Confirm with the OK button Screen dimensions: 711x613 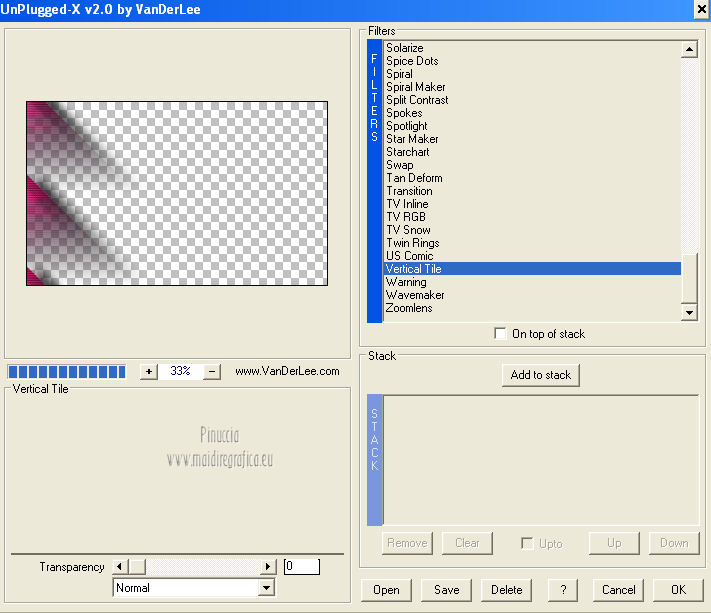click(678, 590)
